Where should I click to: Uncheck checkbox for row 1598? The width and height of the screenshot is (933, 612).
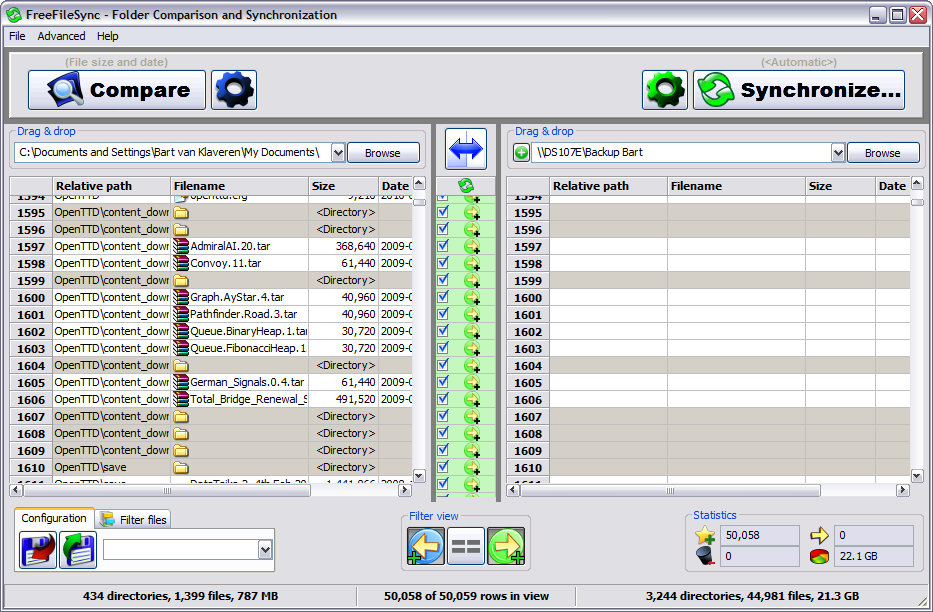tap(443, 262)
